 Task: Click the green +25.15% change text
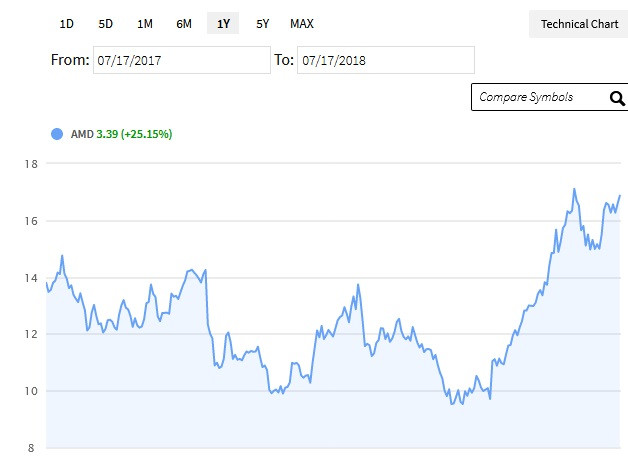point(147,134)
